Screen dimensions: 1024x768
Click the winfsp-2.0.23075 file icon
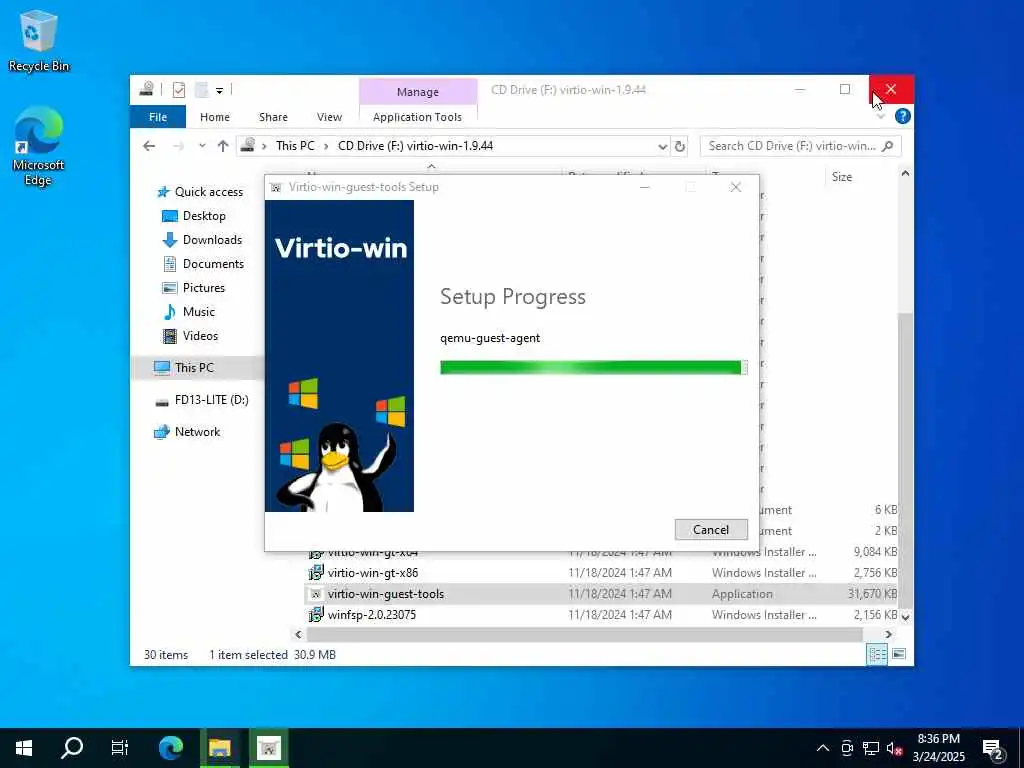[316, 615]
